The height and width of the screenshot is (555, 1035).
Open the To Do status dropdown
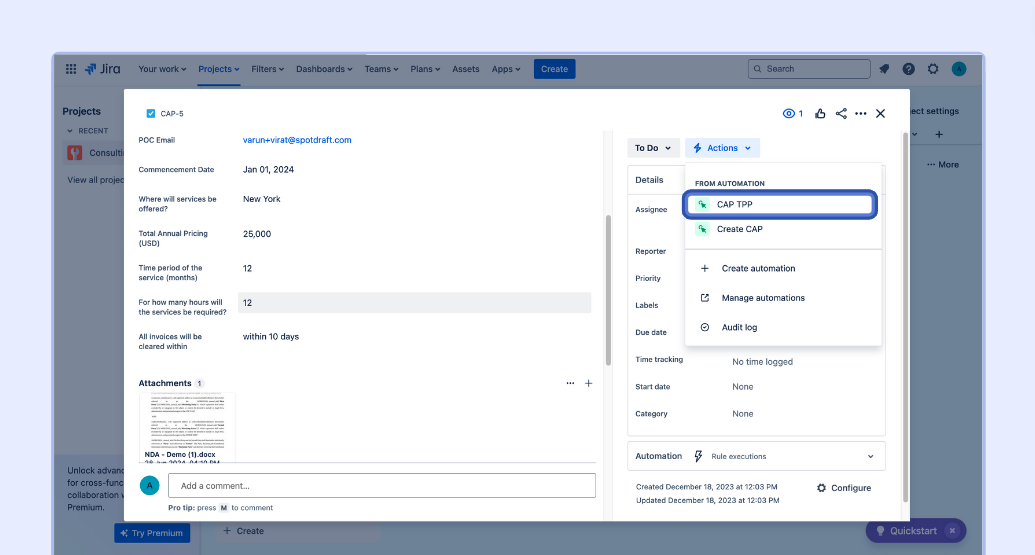click(653, 148)
